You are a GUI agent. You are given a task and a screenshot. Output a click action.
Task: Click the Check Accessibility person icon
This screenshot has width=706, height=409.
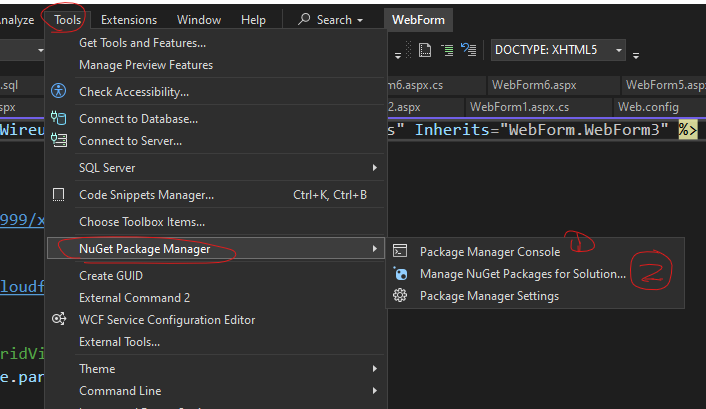pyautogui.click(x=59, y=91)
